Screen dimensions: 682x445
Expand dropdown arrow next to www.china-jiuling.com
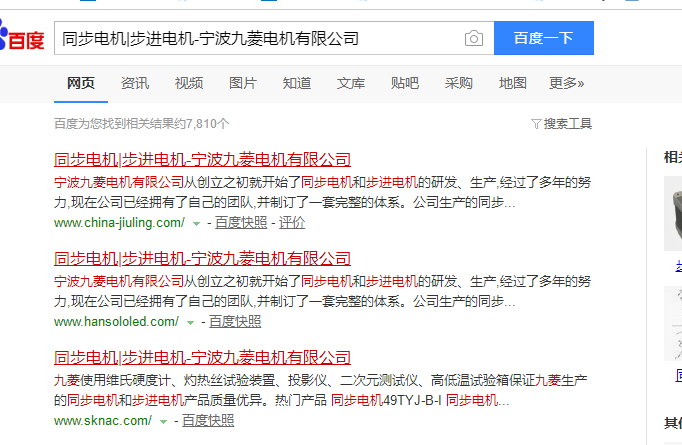coord(196,224)
